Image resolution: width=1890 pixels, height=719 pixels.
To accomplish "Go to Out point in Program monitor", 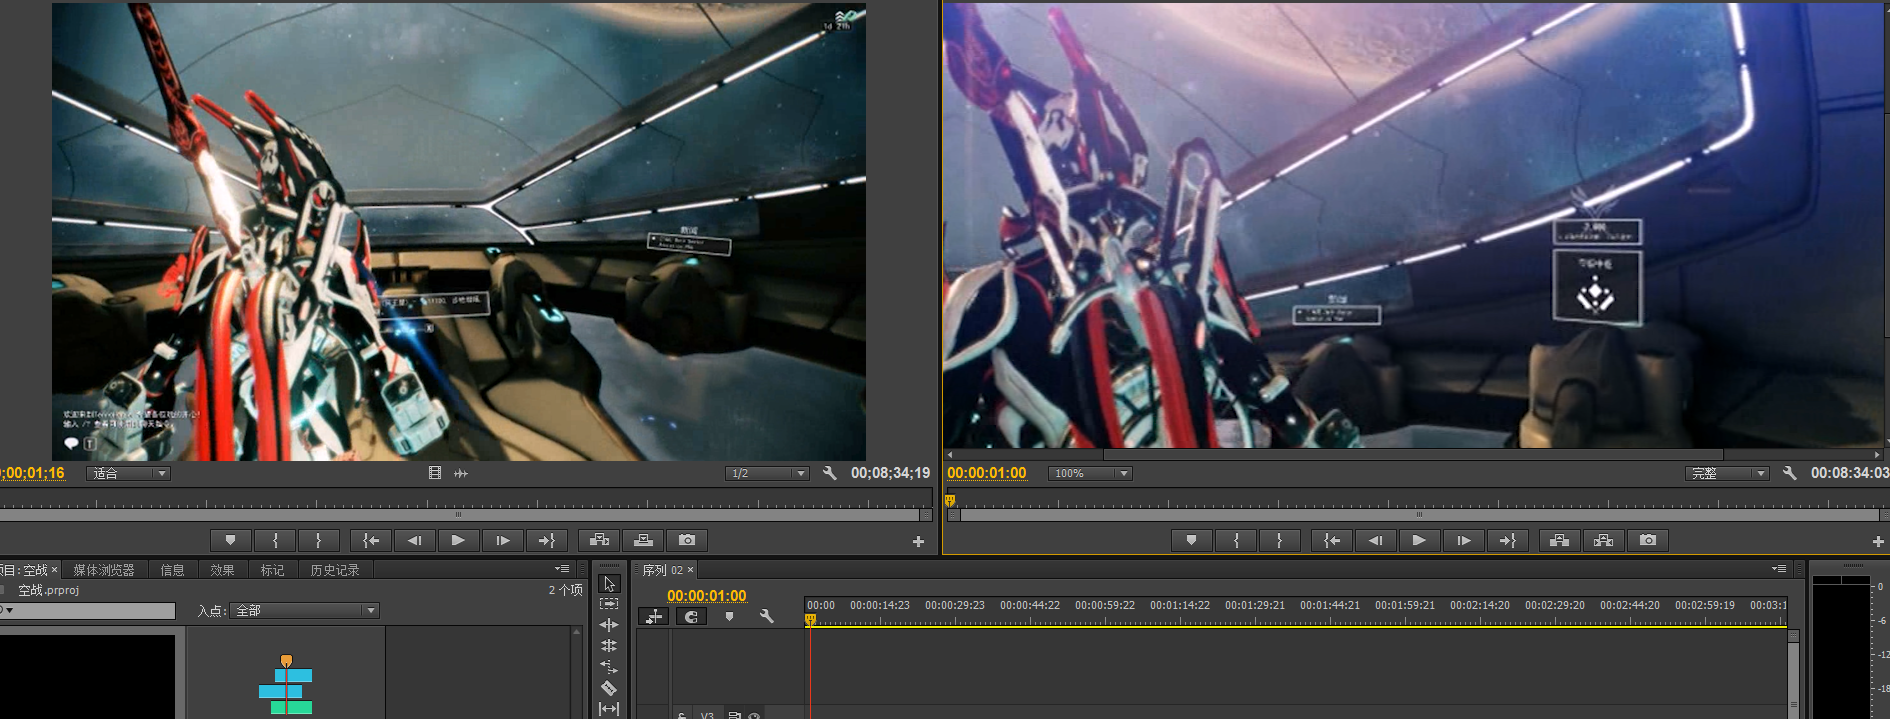I will (x=1507, y=540).
